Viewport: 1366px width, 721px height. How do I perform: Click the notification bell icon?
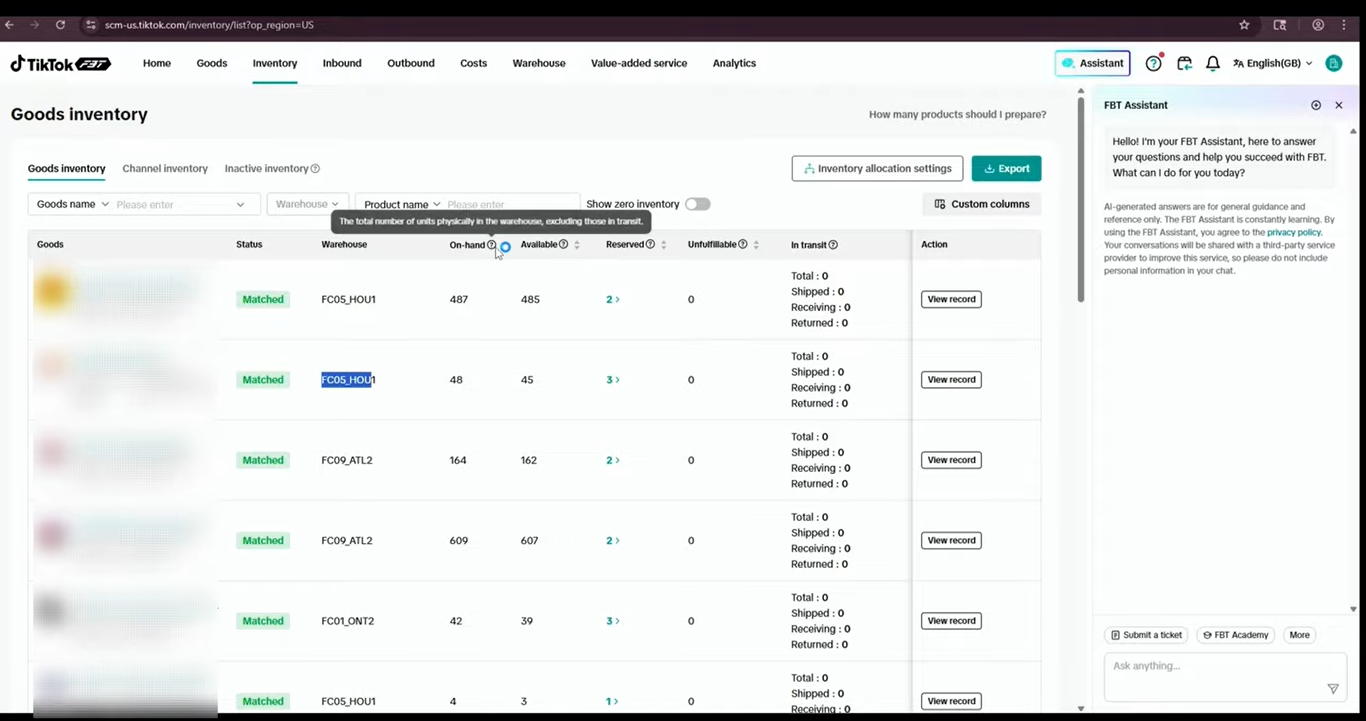pos(1212,63)
